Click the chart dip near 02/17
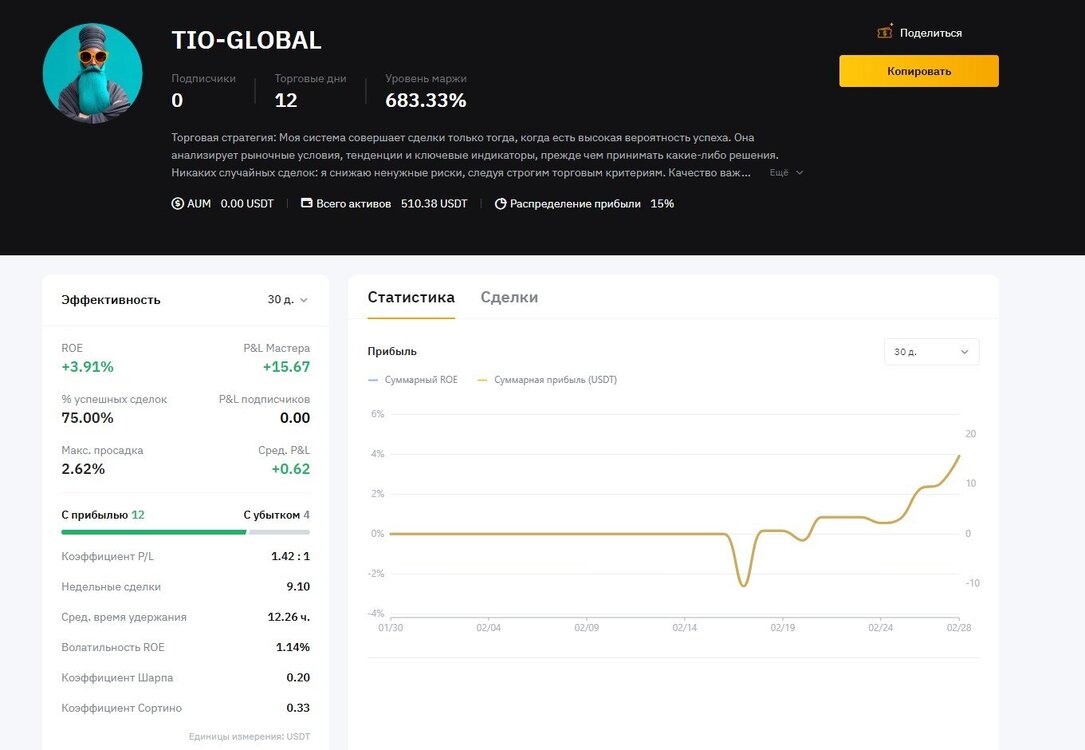Viewport: 1085px width, 750px height. (x=744, y=585)
